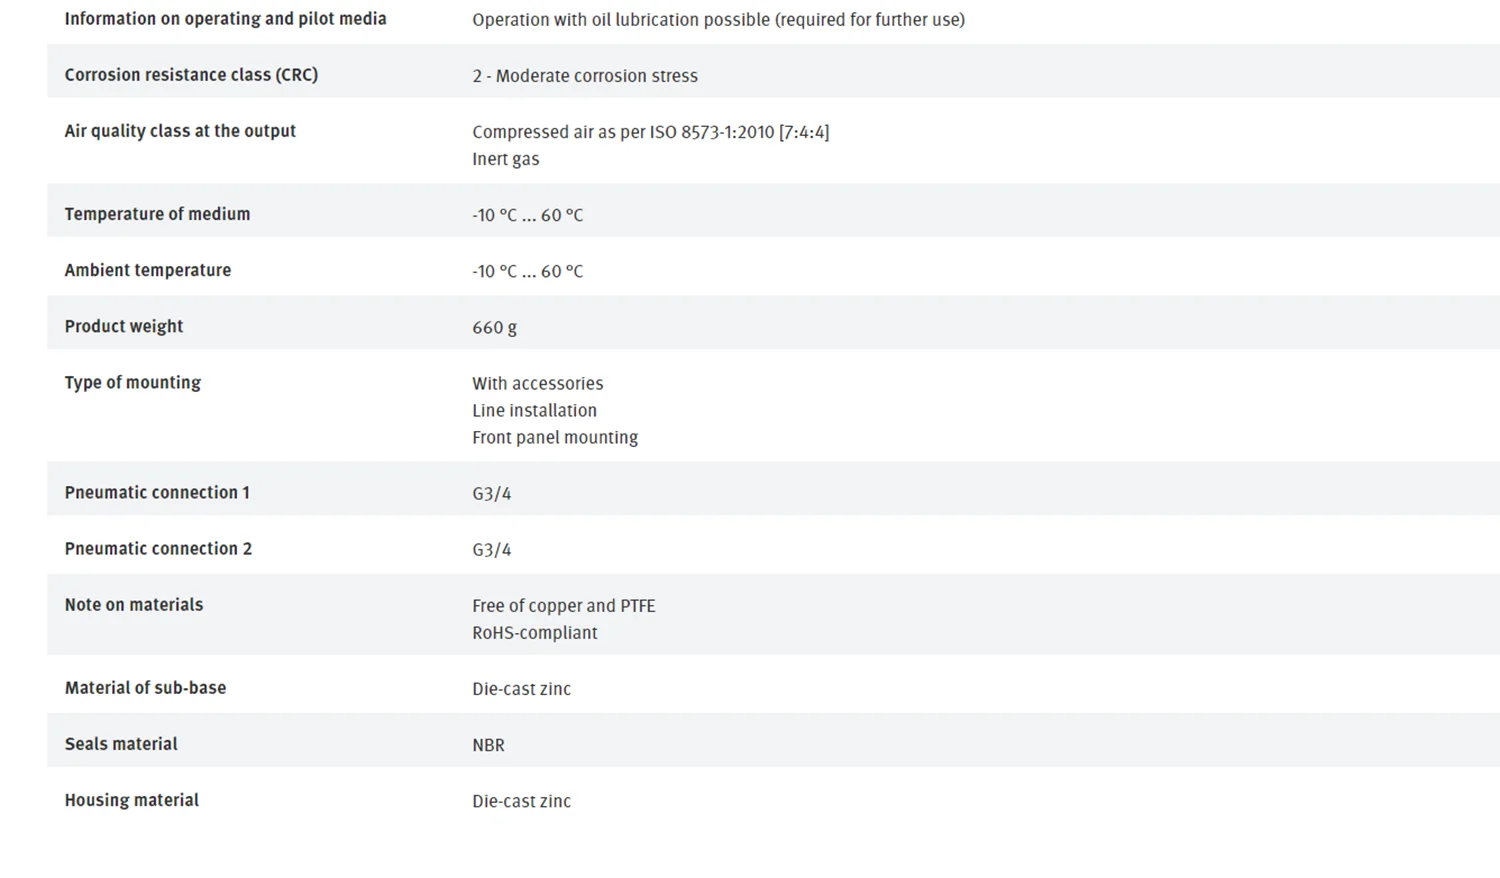Select the '2 - Moderate corrosion stress' value
This screenshot has height=878, width=1500.
click(x=585, y=76)
